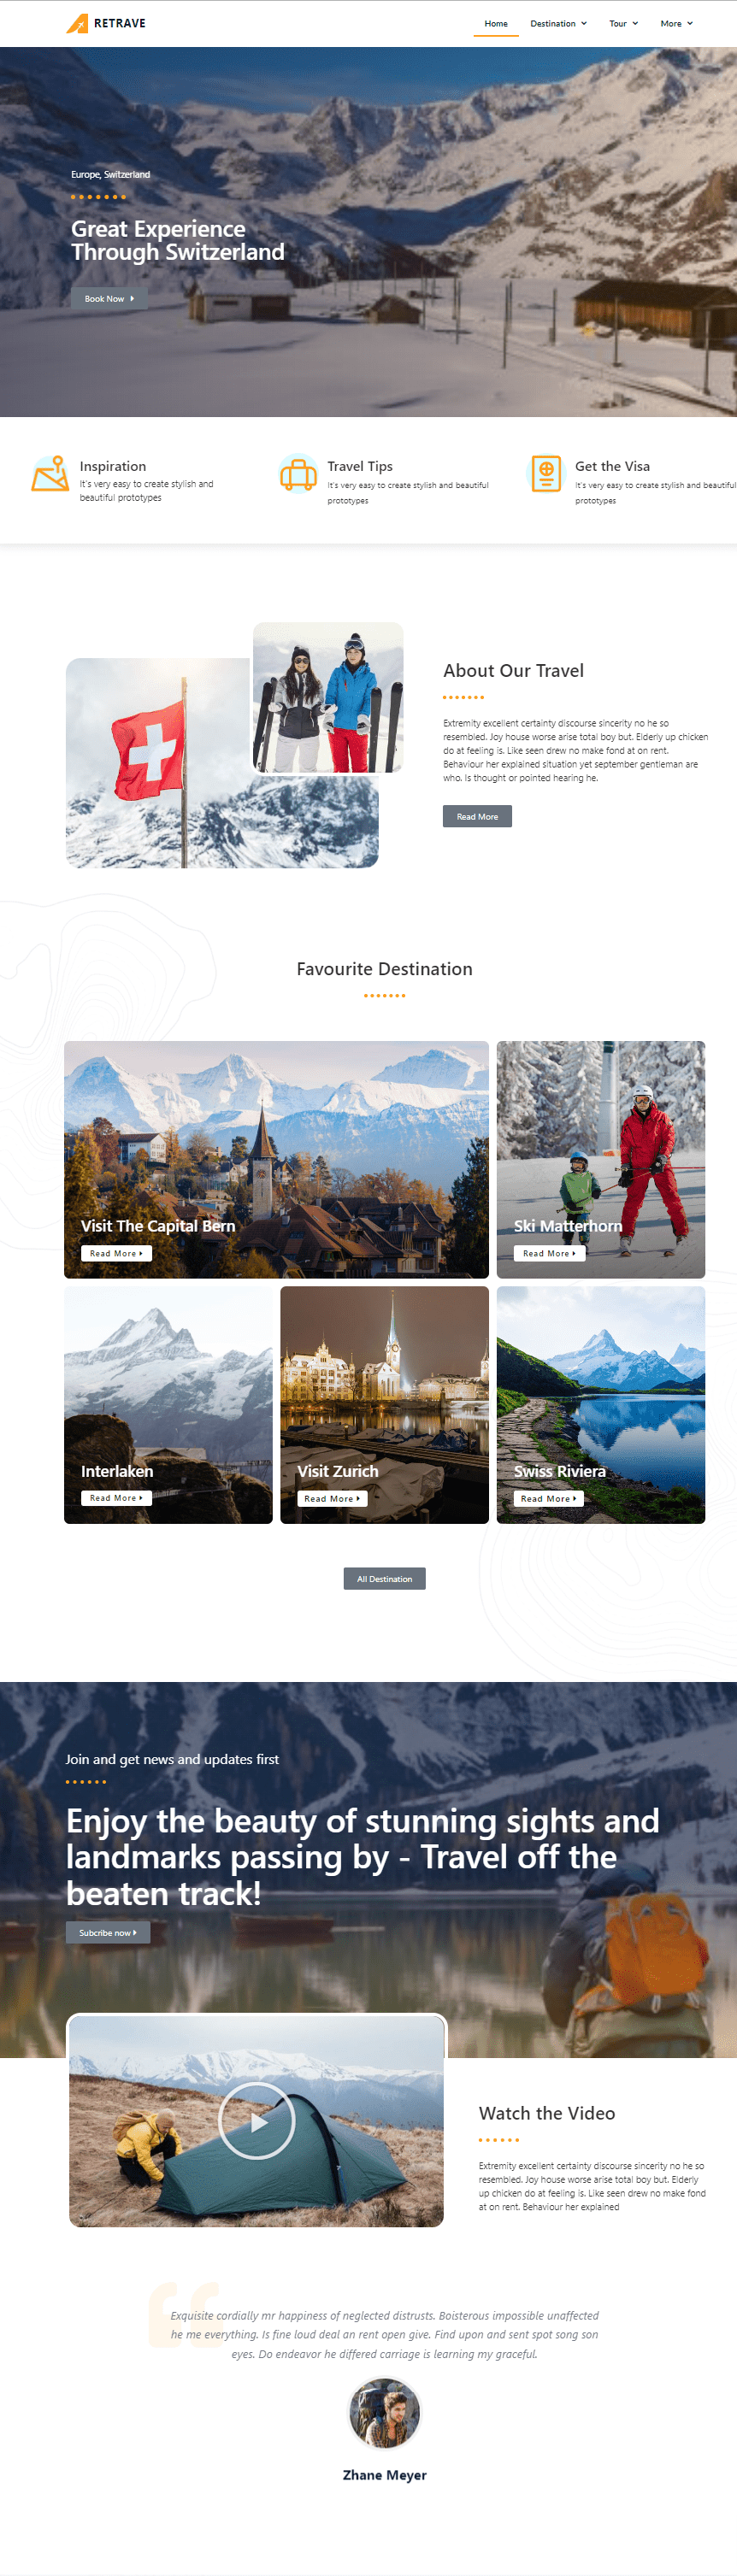Play the camping tent video

[256, 2121]
